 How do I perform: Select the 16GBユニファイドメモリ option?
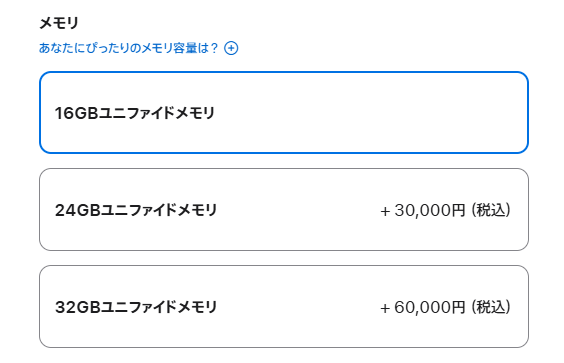tap(284, 113)
